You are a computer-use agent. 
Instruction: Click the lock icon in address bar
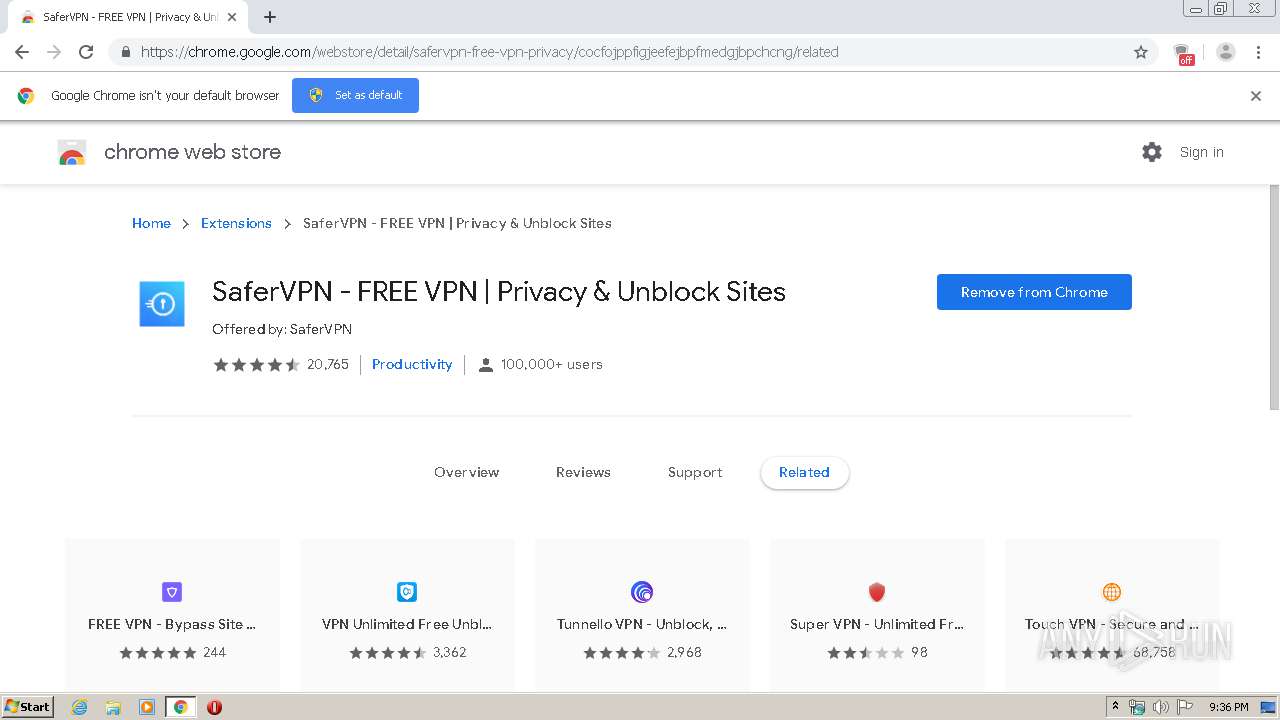pyautogui.click(x=125, y=52)
